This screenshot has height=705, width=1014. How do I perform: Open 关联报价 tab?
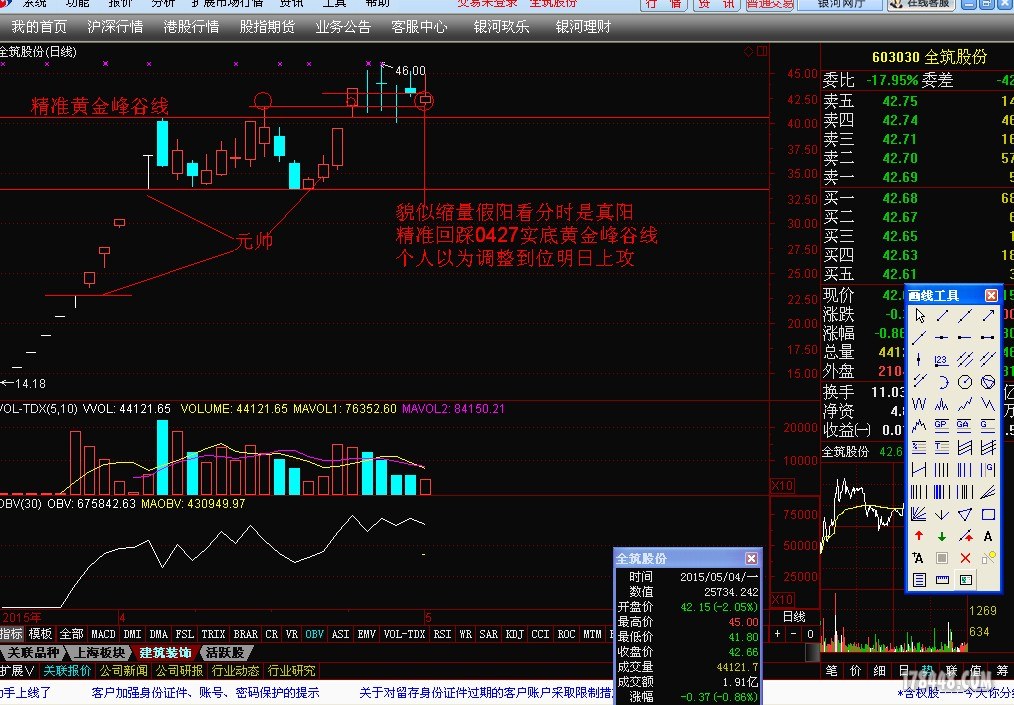point(67,671)
